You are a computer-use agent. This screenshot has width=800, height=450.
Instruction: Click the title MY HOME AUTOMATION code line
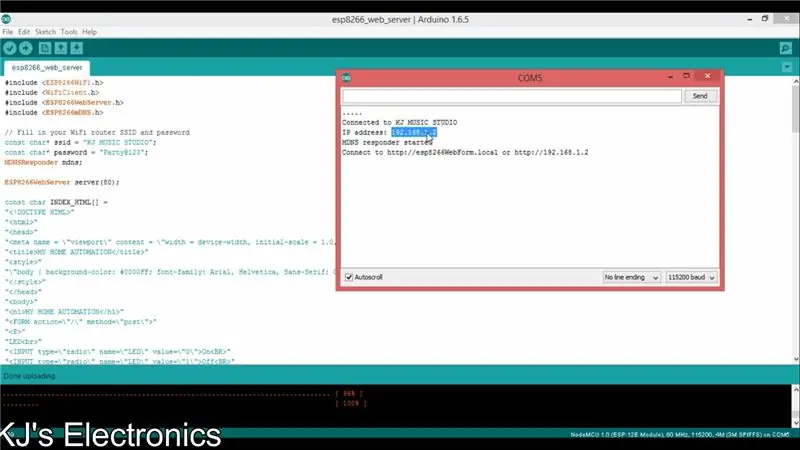77,252
